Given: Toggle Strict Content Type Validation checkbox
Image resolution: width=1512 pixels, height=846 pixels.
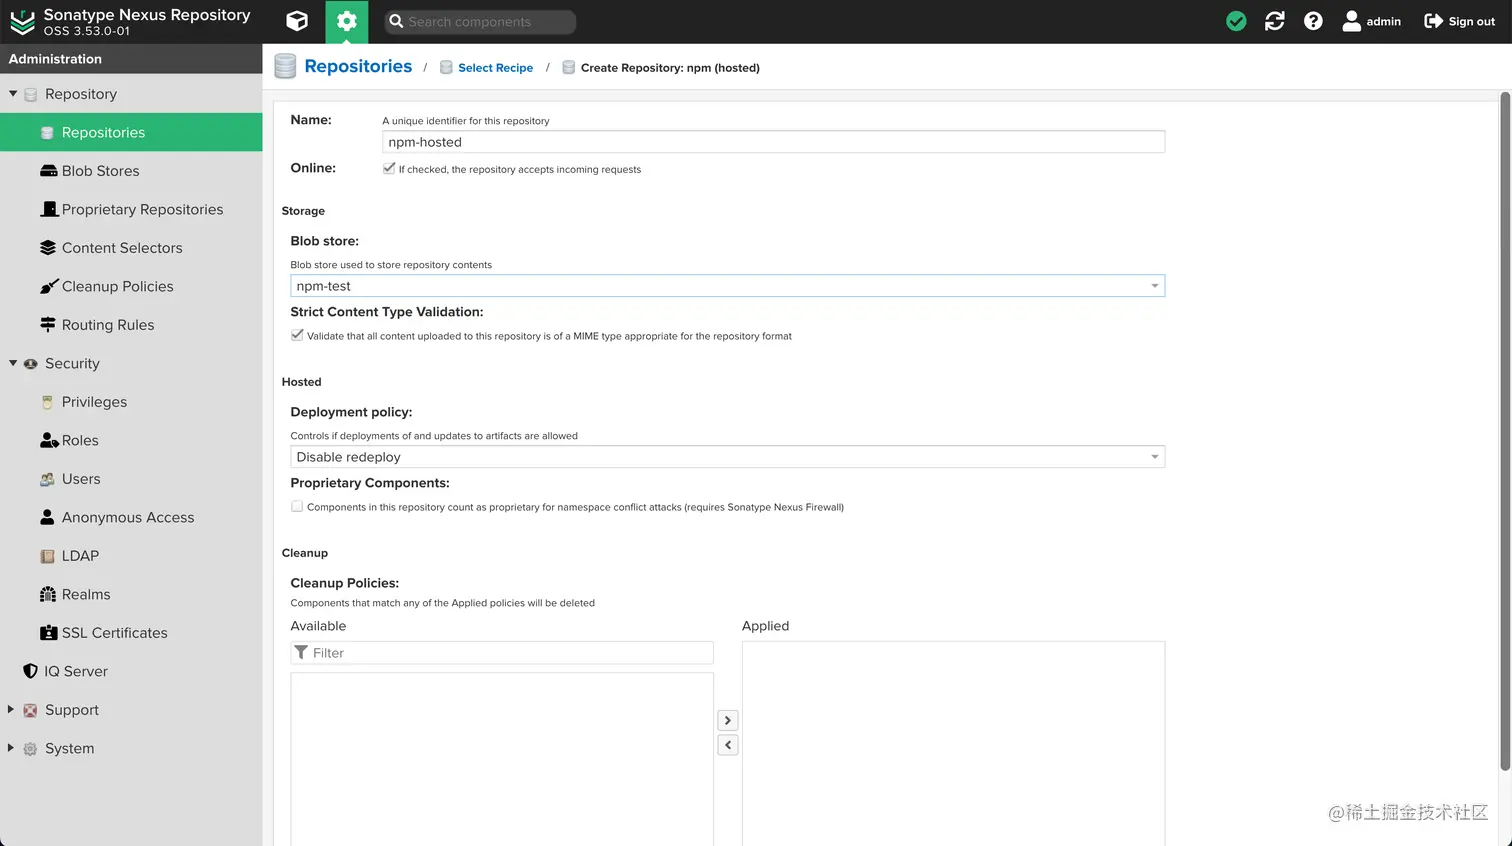Looking at the screenshot, I should tap(297, 335).
